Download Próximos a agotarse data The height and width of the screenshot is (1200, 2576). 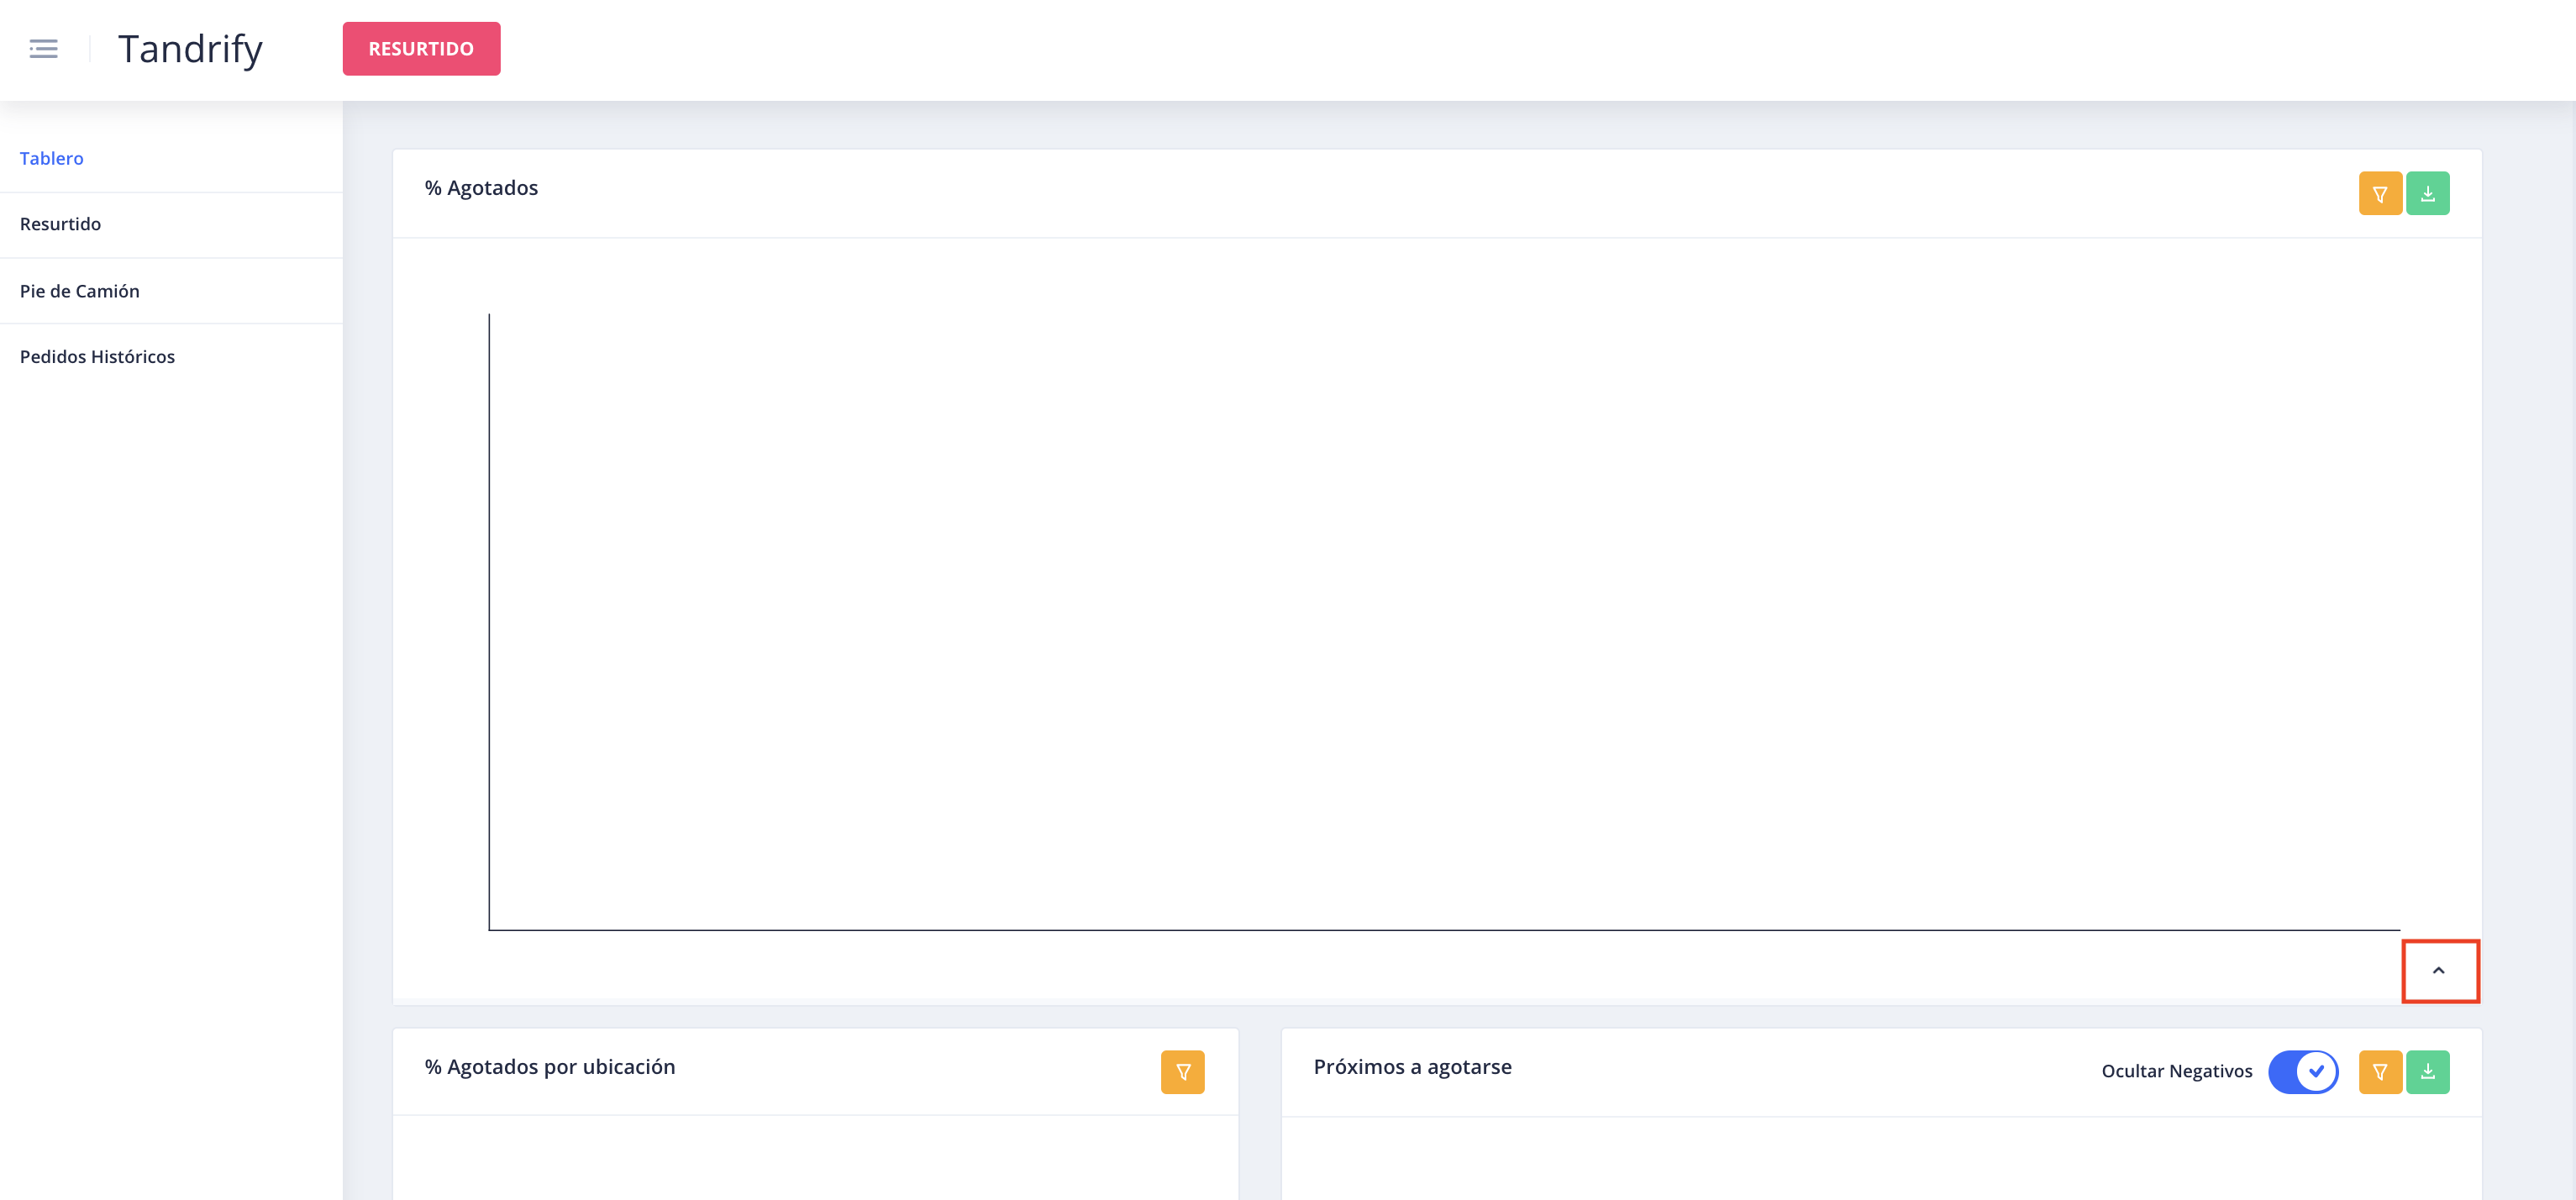pos(2427,1072)
